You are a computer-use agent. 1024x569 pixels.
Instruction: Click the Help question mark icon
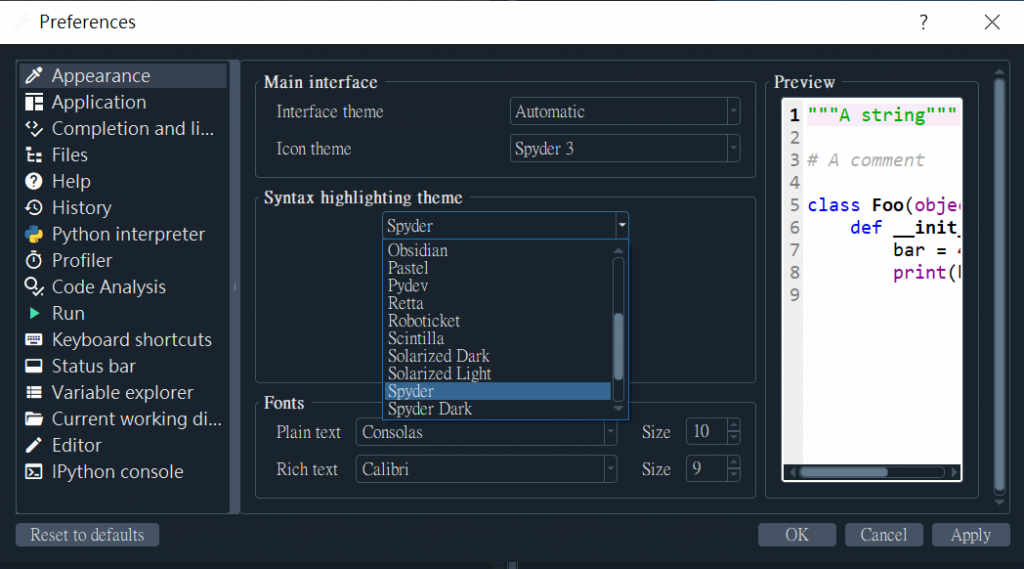point(34,181)
